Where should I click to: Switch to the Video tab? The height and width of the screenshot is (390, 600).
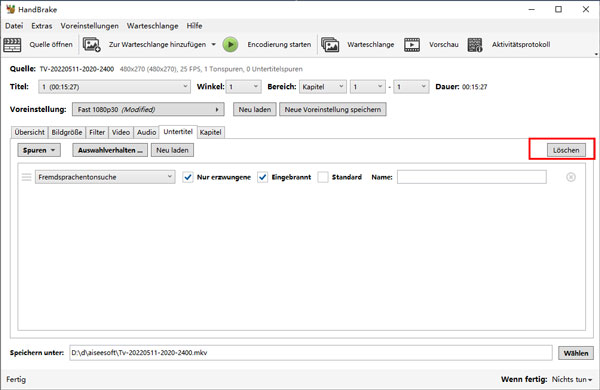click(121, 132)
